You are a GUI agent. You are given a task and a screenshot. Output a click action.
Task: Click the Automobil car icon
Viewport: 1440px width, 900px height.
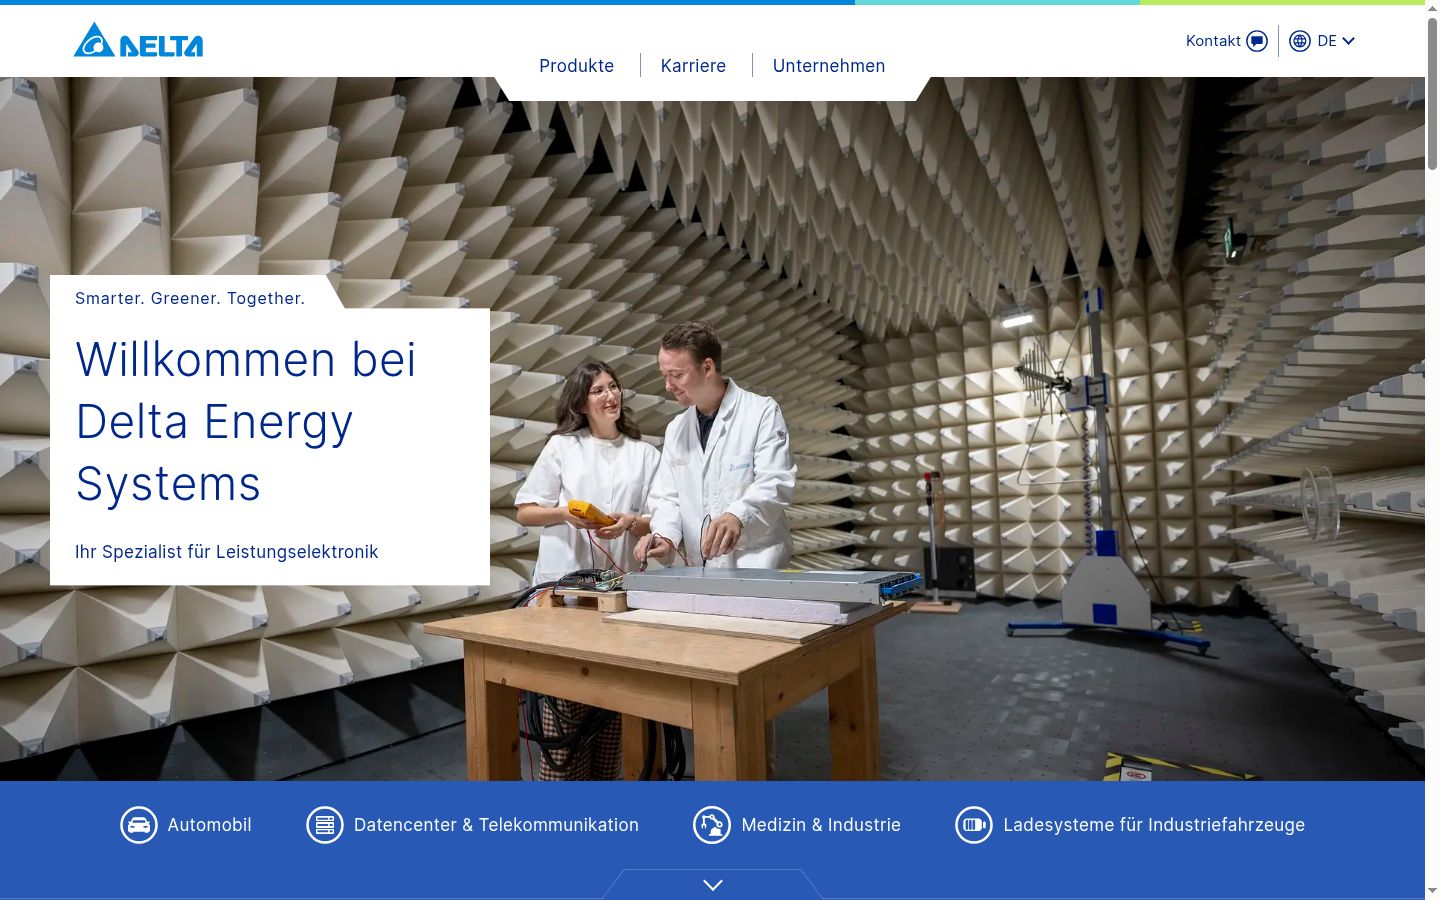(139, 825)
